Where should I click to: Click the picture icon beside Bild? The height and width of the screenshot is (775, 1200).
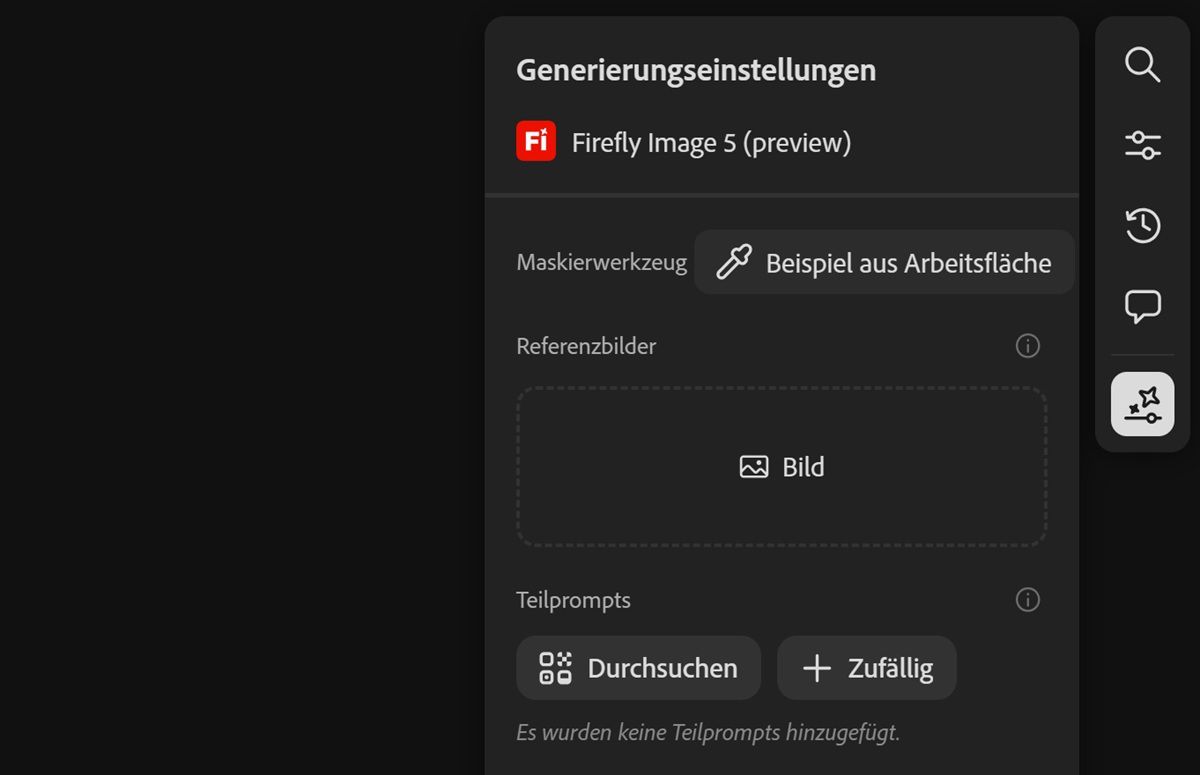[754, 467]
